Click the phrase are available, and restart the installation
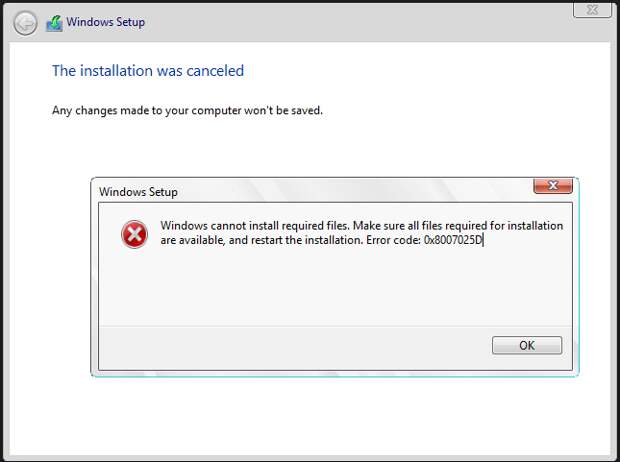Image resolution: width=620 pixels, height=462 pixels. pos(261,240)
